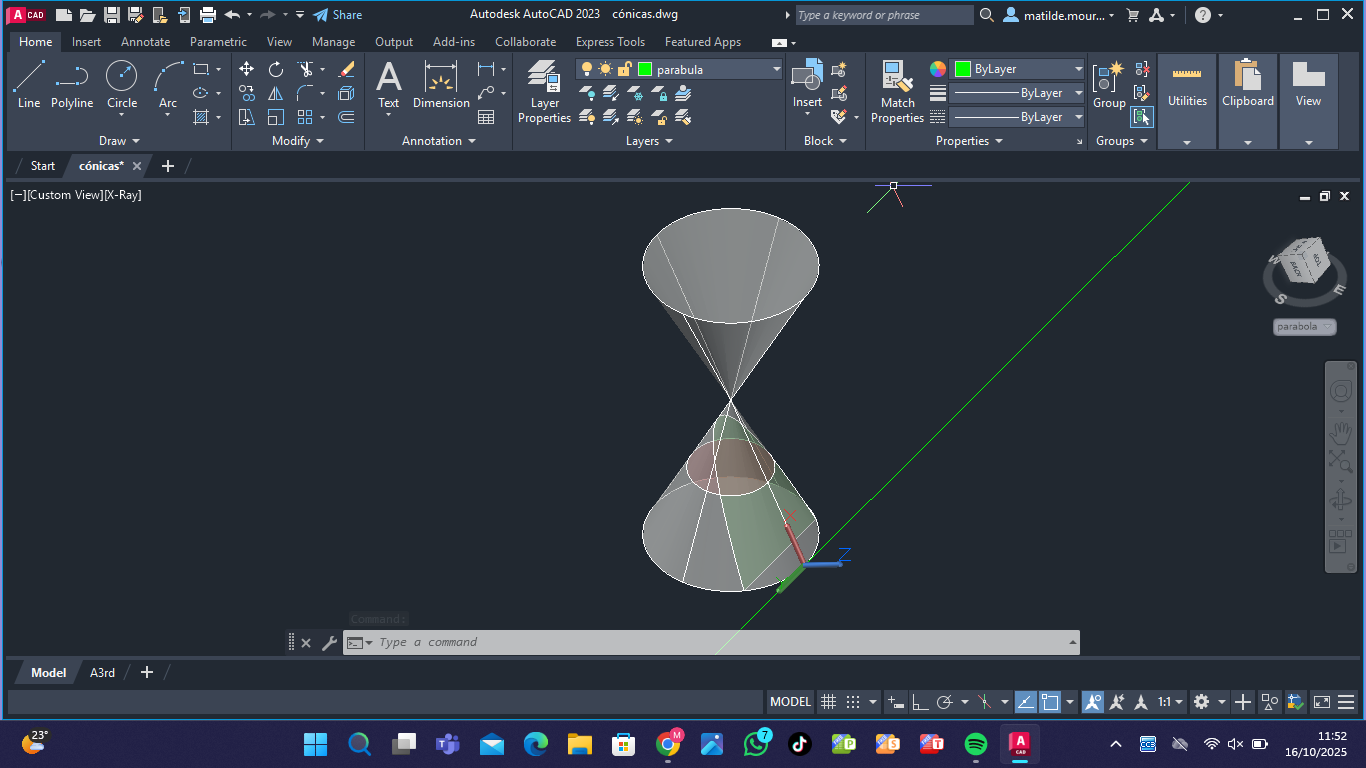Open the Layer Properties panel

(544, 92)
